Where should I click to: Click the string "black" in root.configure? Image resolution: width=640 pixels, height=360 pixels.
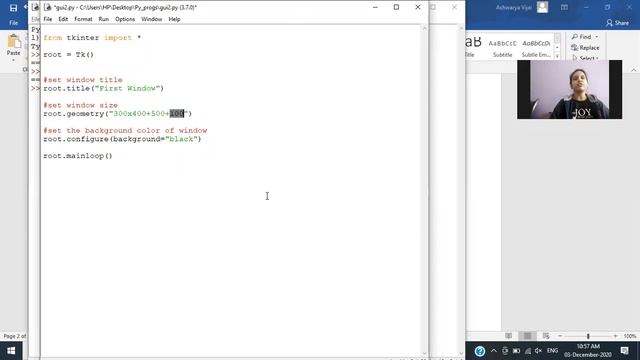pyautogui.click(x=181, y=139)
